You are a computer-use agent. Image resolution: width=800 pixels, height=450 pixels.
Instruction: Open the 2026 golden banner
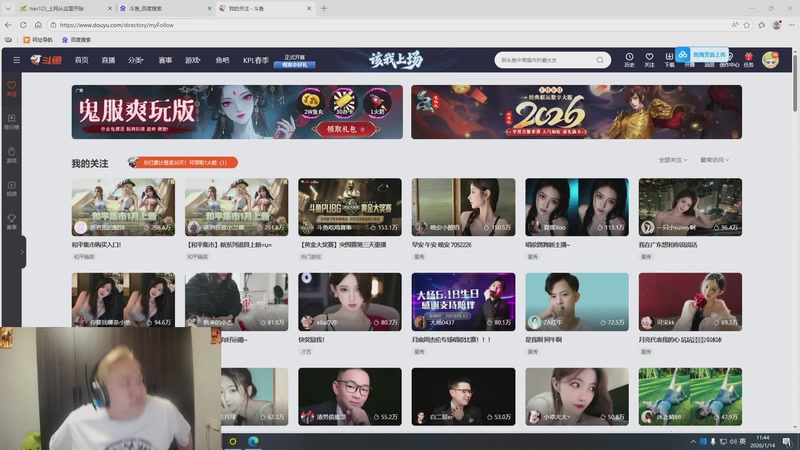click(577, 112)
